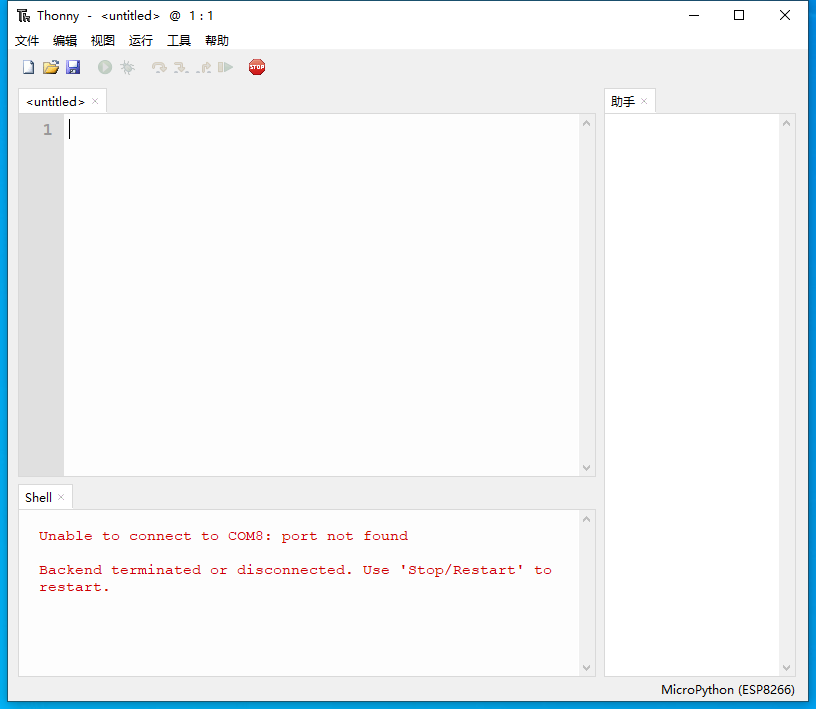Run the current script
This screenshot has height=709, width=816.
click(105, 66)
